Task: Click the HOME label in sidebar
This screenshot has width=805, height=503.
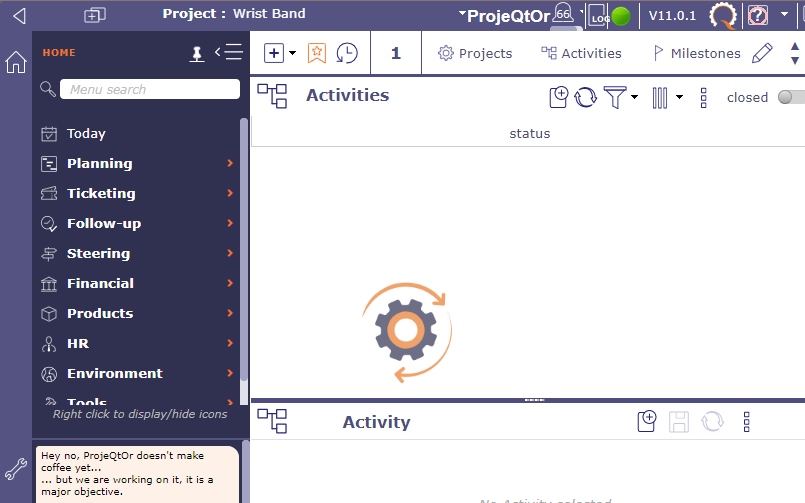Action: click(59, 52)
